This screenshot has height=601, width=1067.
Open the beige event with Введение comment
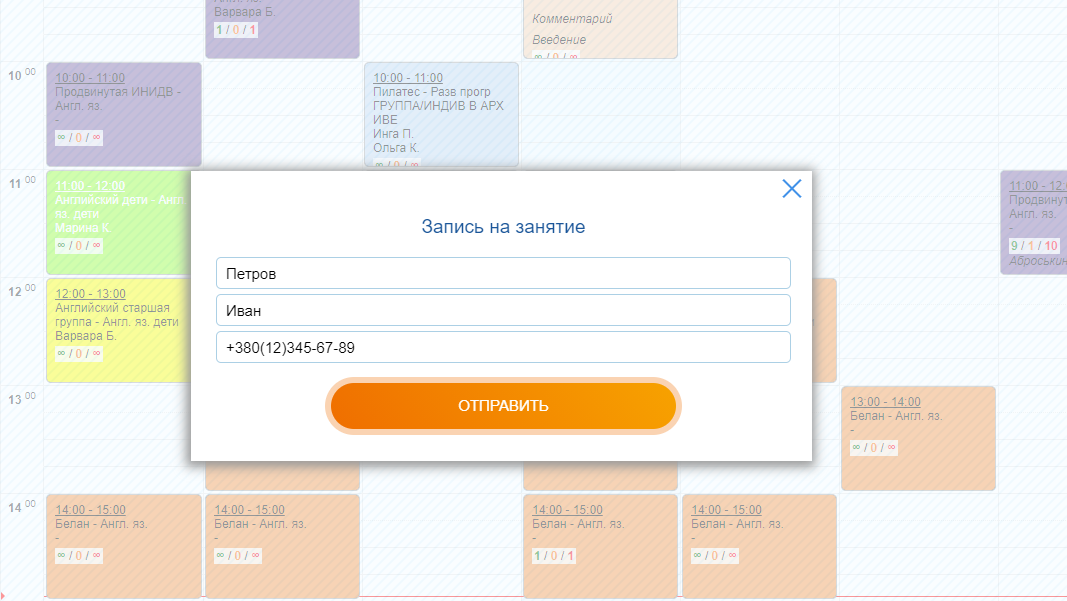[600, 28]
